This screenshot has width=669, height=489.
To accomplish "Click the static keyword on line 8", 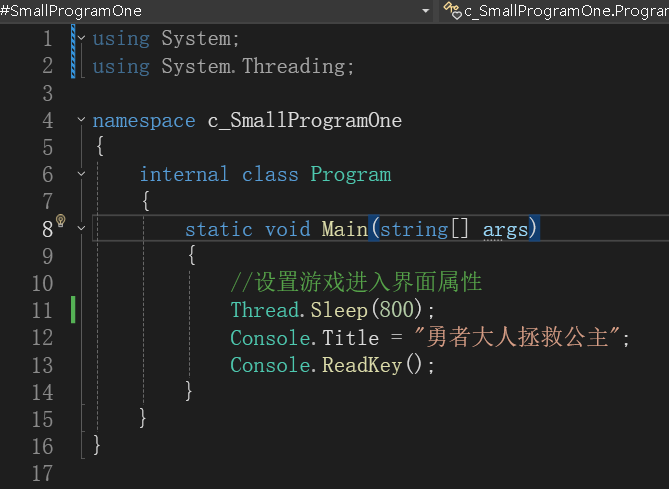I will click(x=219, y=230).
